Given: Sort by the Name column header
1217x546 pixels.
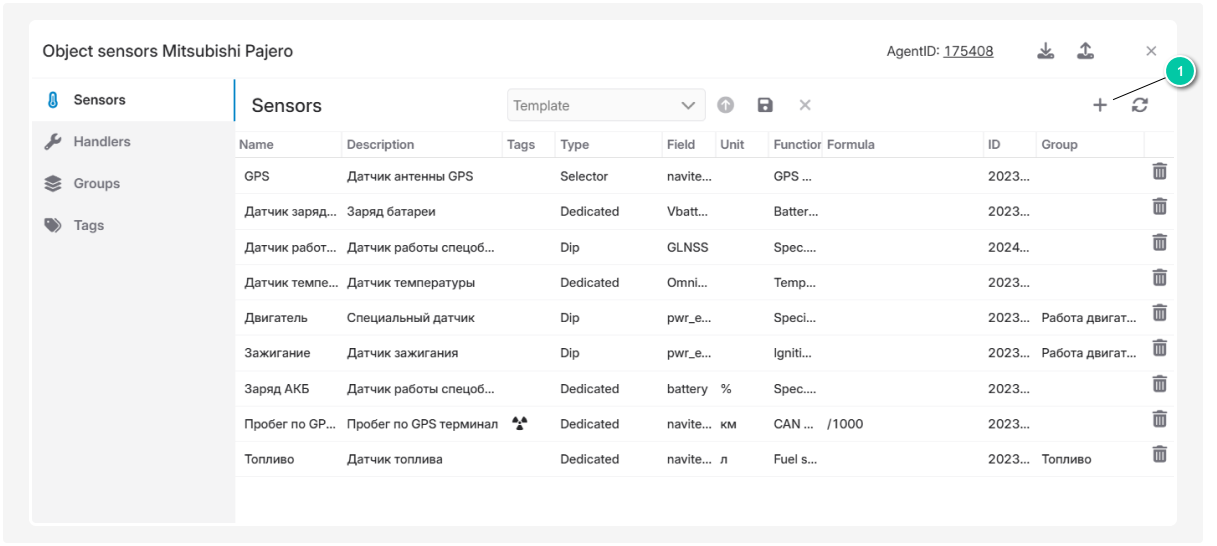Looking at the screenshot, I should pos(257,145).
